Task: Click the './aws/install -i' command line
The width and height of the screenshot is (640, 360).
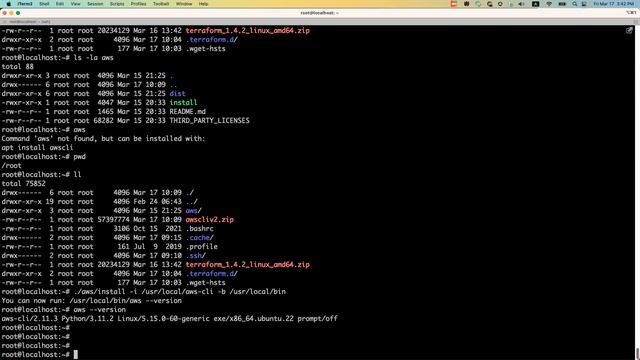Action: [x=180, y=291]
